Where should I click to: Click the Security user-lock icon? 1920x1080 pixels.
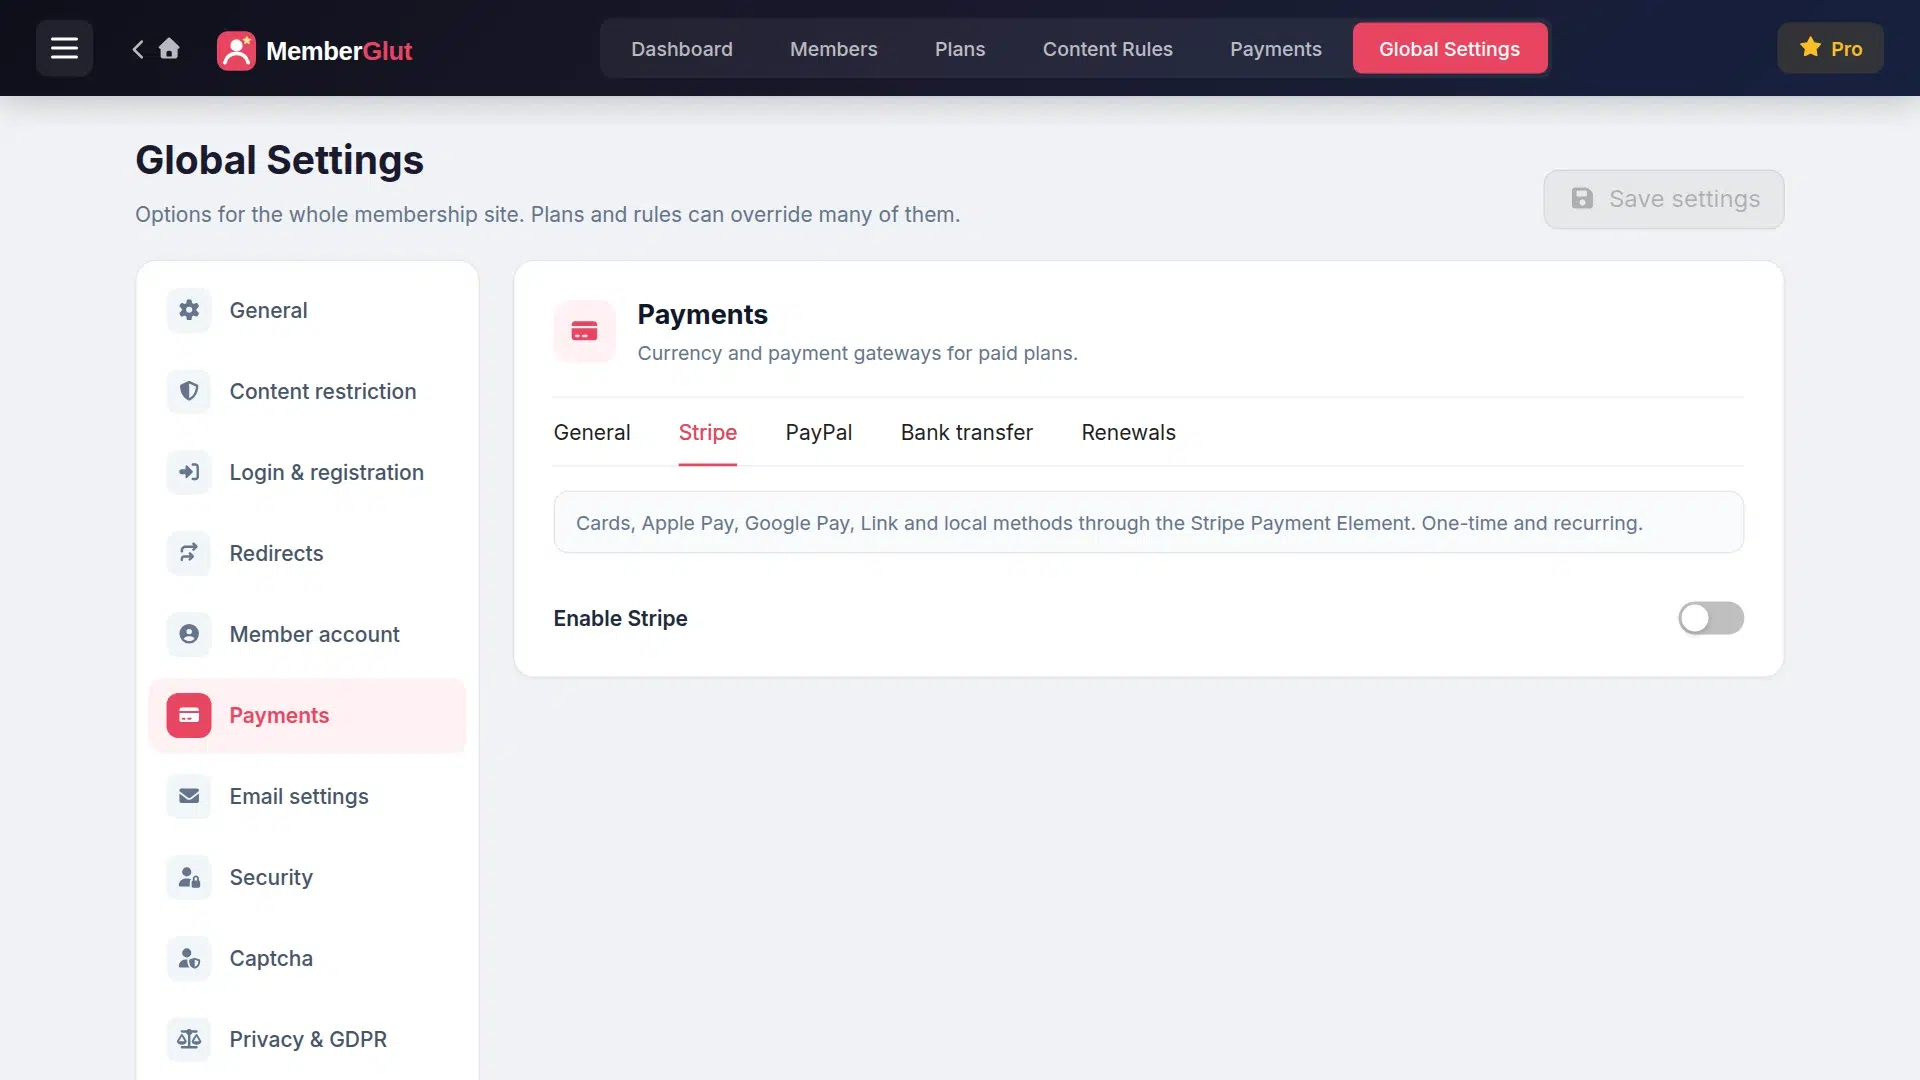189,877
